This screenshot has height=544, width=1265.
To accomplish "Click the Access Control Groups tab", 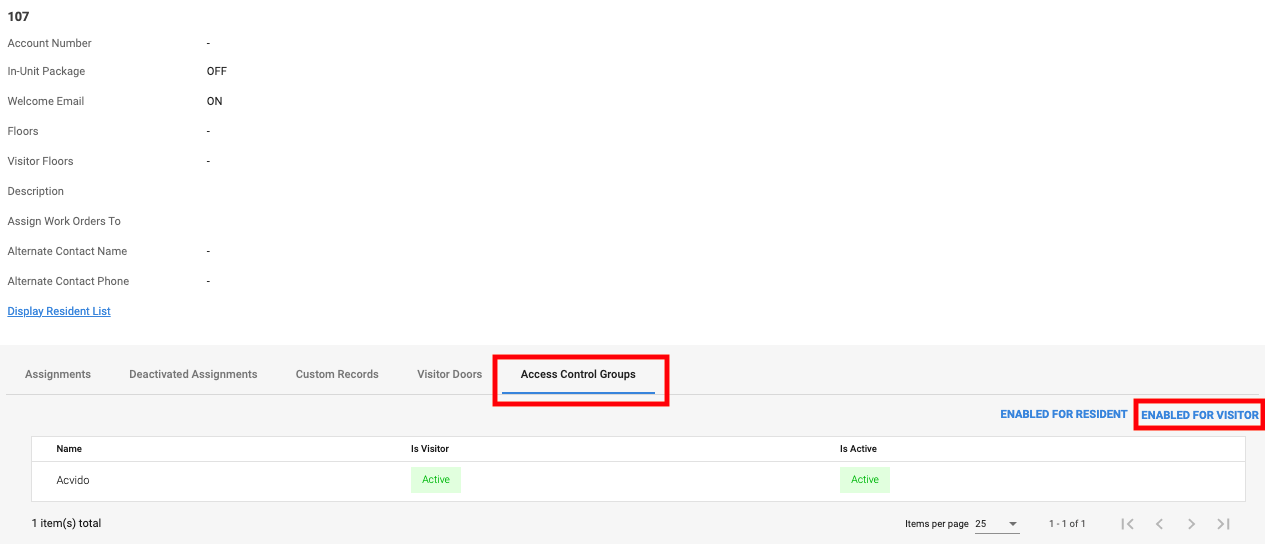I will tap(578, 374).
